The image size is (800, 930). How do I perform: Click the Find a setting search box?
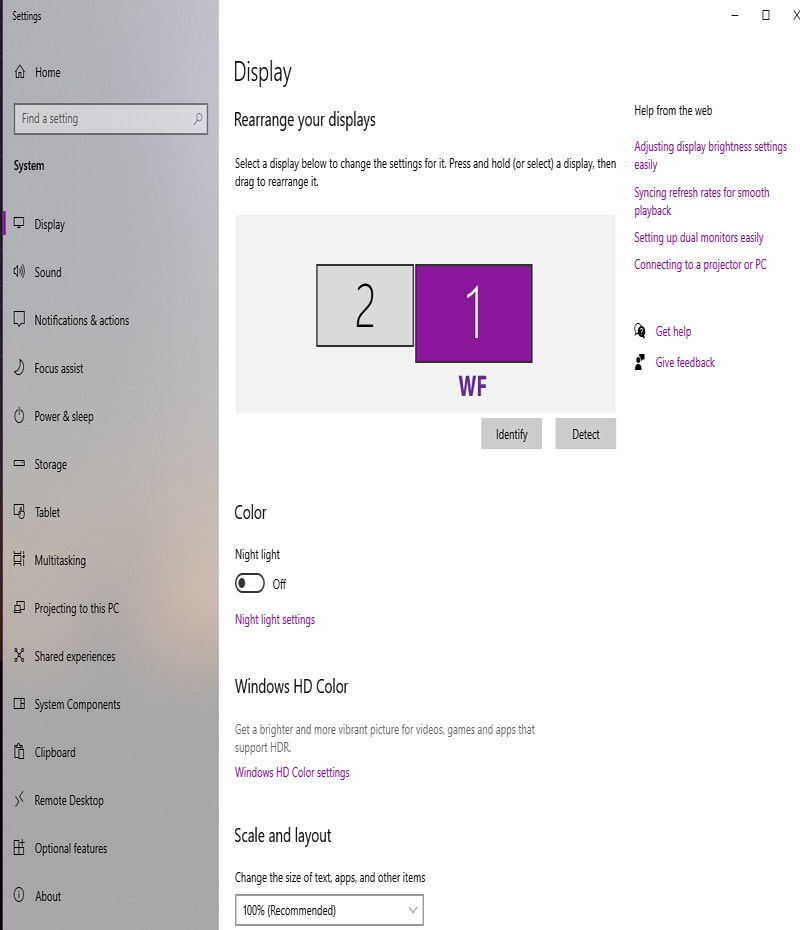[111, 119]
